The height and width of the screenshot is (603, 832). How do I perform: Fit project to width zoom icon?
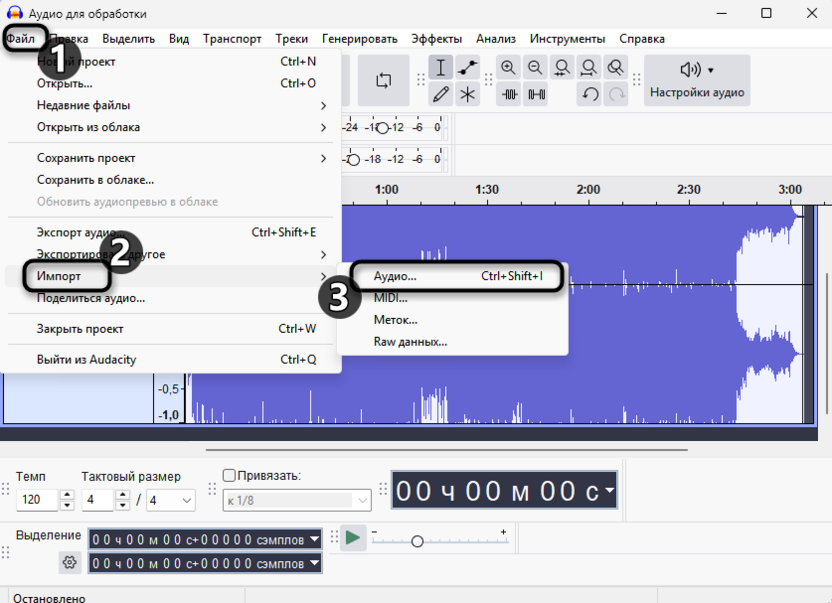click(588, 67)
